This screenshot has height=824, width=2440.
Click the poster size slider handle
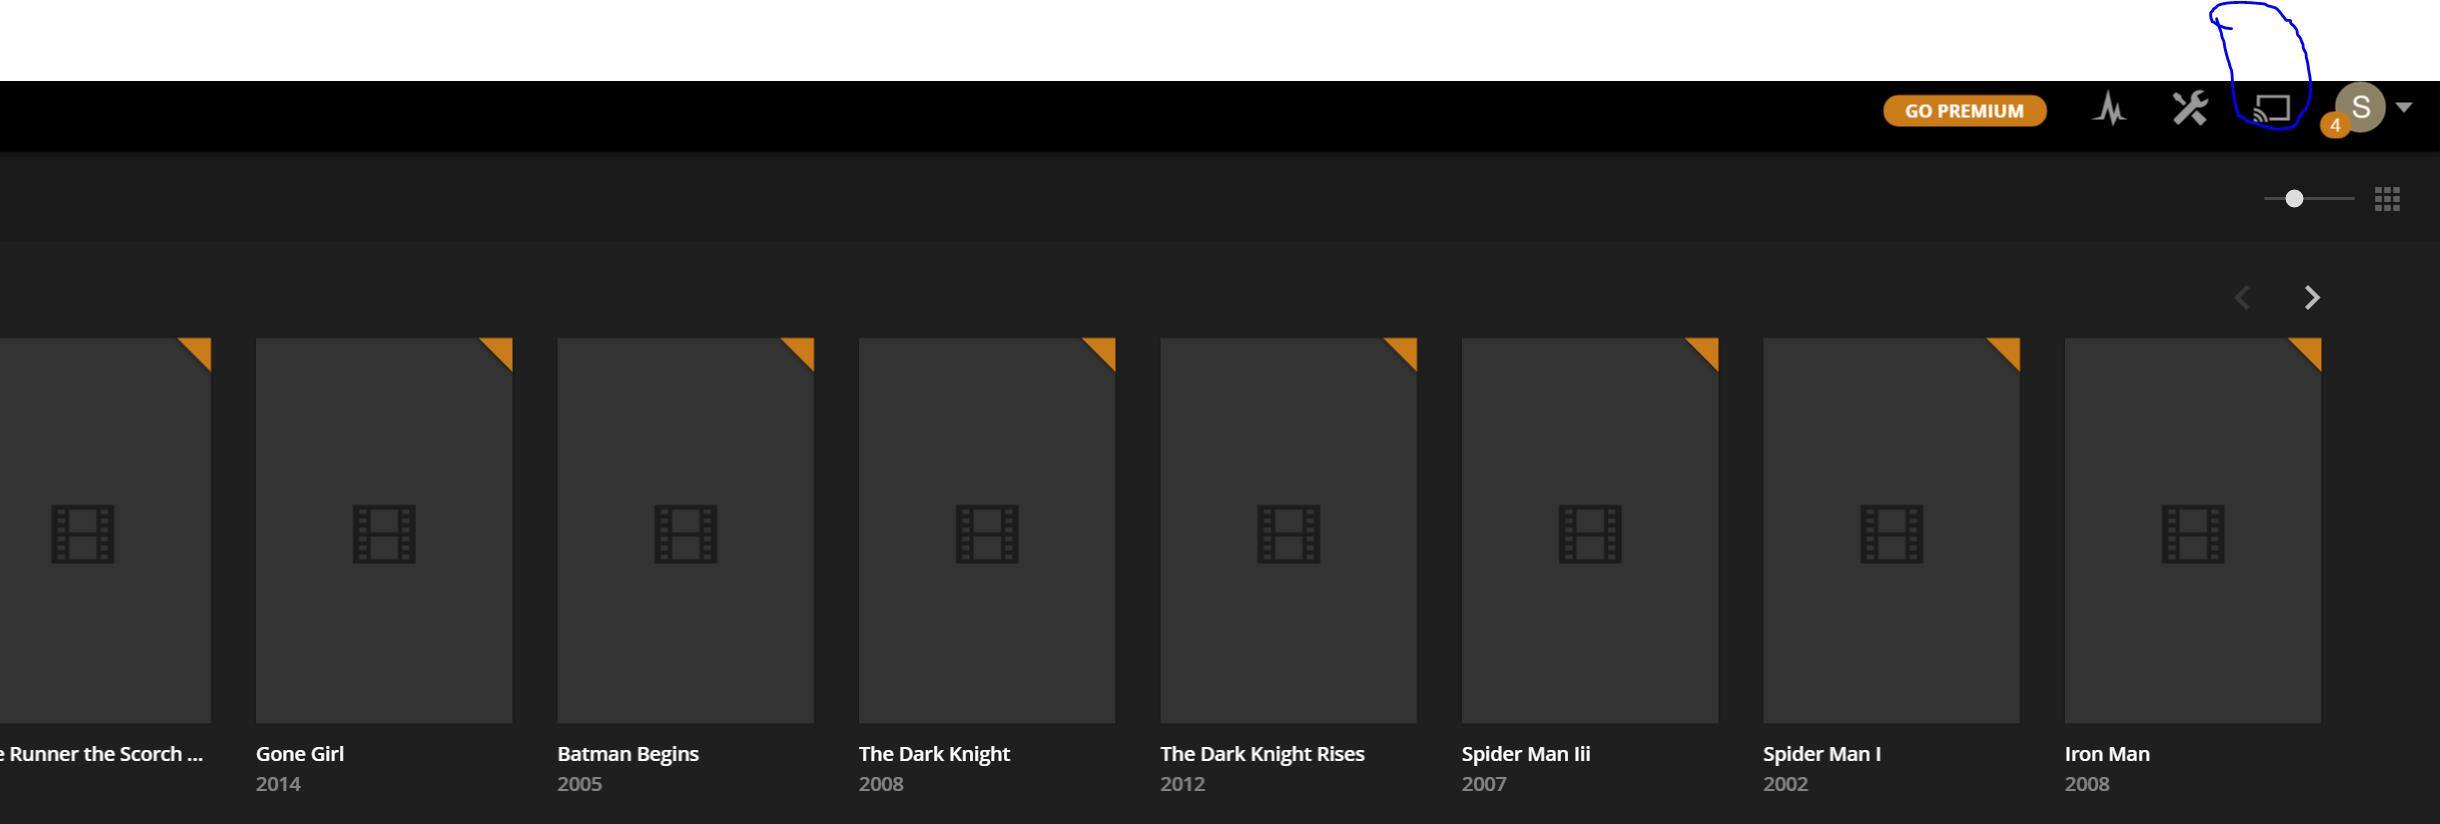[x=2294, y=199]
